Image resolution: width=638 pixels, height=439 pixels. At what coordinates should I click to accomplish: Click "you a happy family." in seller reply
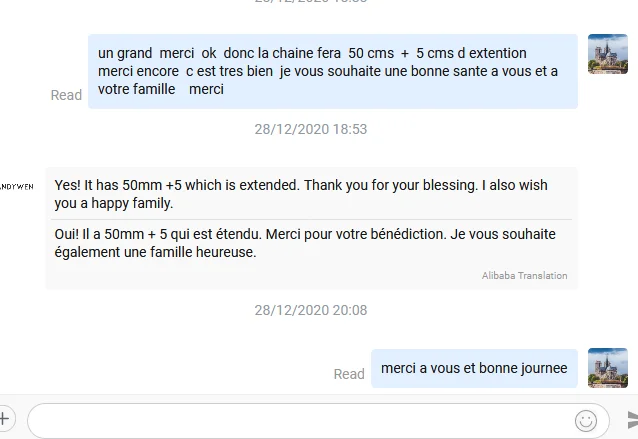(114, 203)
